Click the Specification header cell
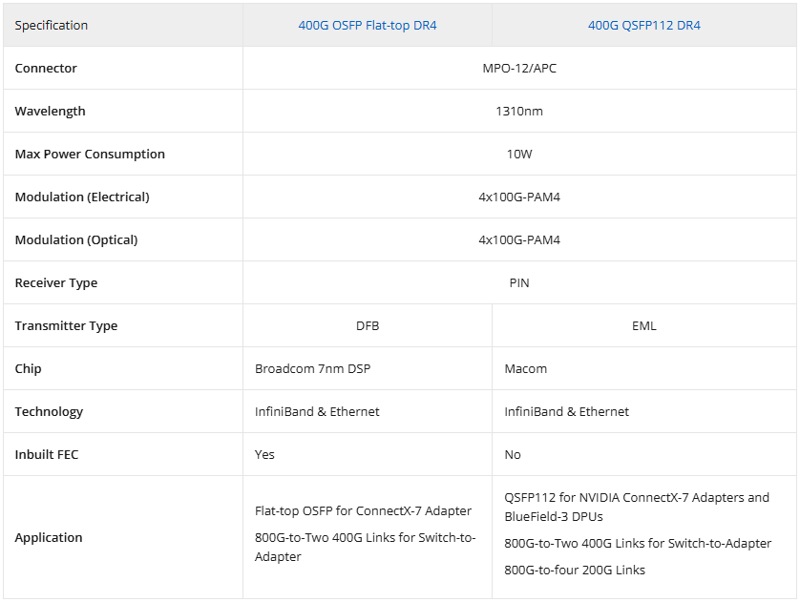Viewport: 800px width, 602px height. click(x=51, y=25)
